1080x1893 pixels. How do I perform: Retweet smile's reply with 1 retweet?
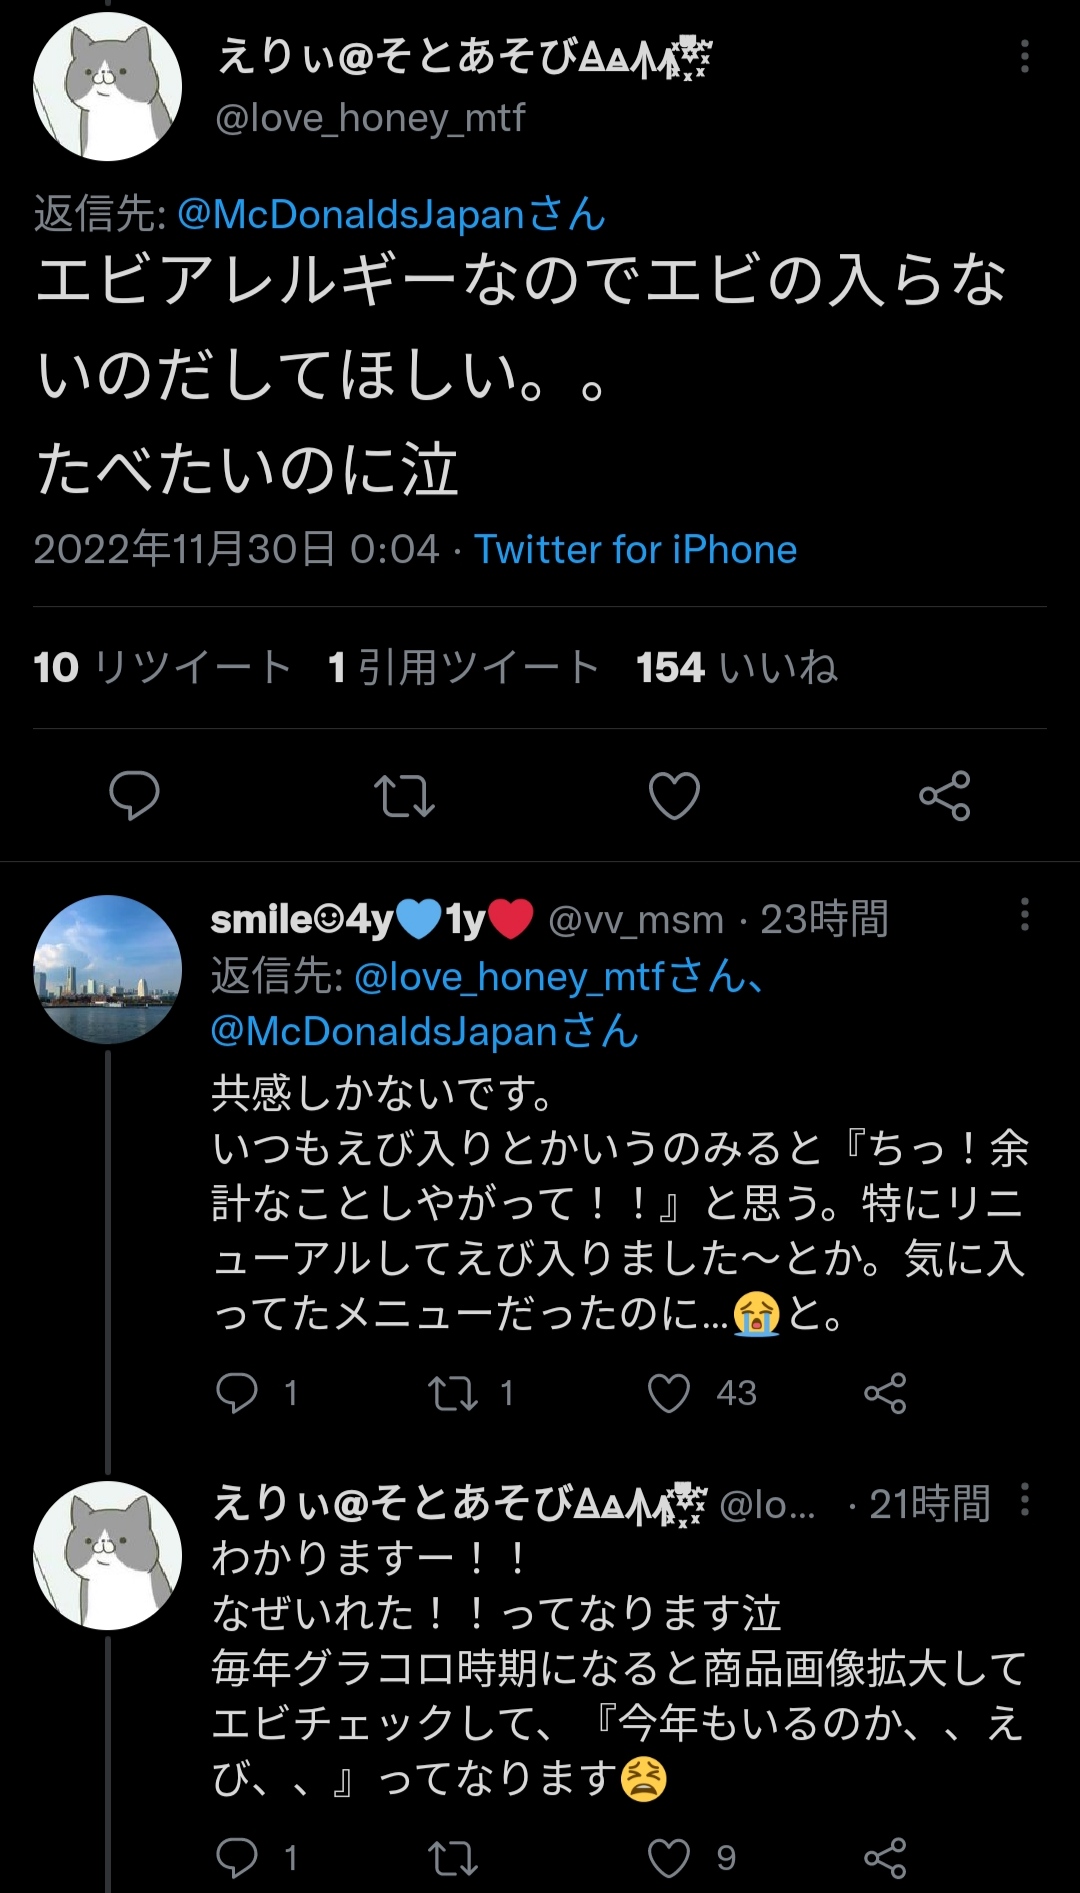click(453, 1393)
